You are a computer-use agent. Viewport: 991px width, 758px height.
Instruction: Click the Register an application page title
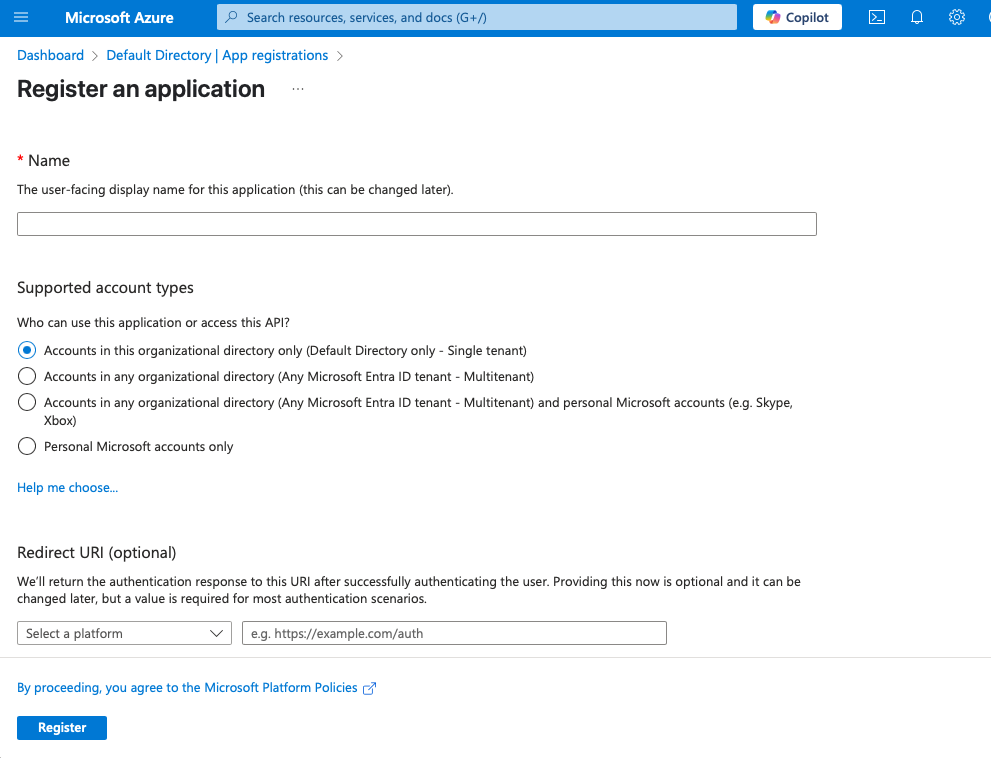point(141,89)
